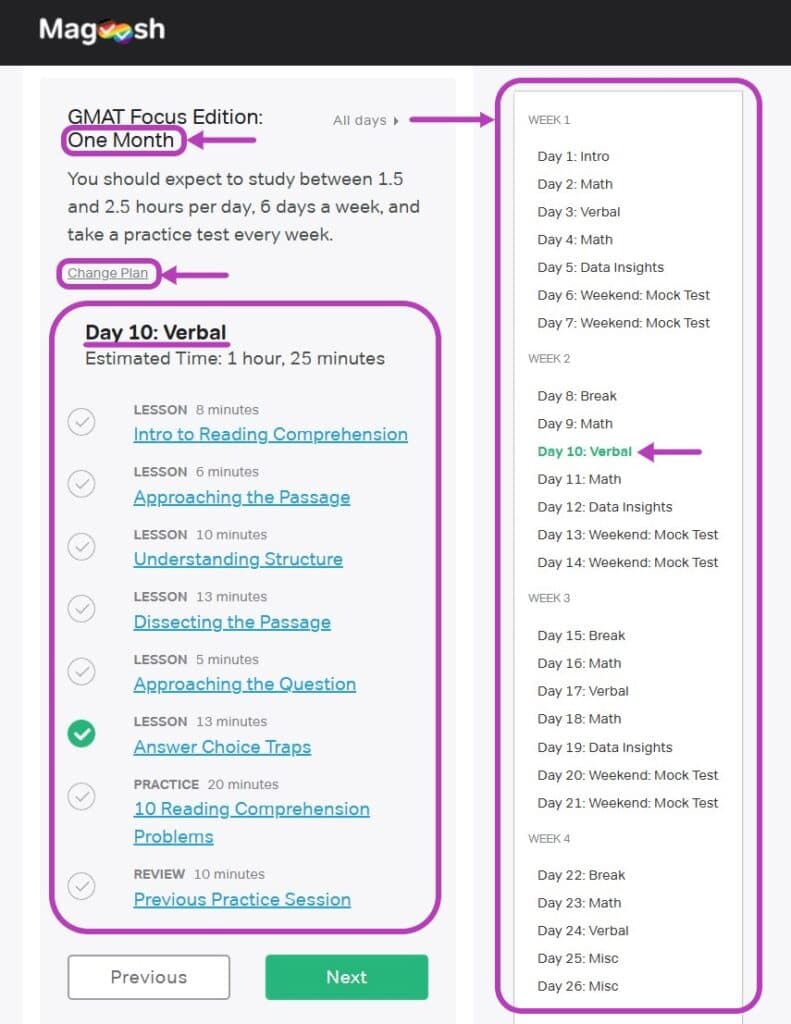Toggle the Understanding Structure lesson checkmark
The width and height of the screenshot is (791, 1024).
(x=82, y=547)
